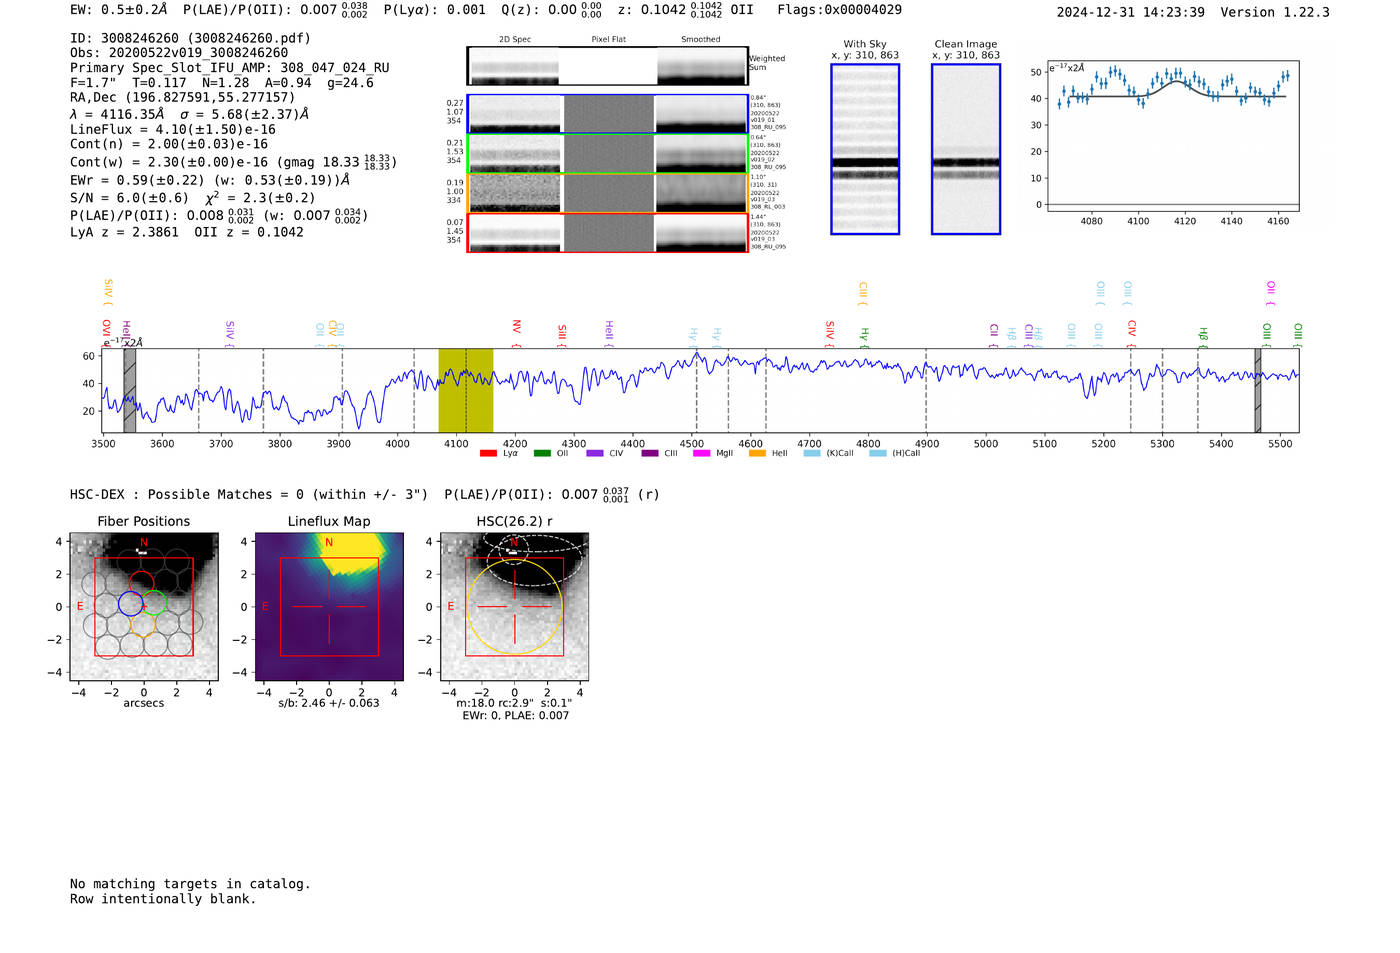Open the HSC(26.2) r image
Viewport: 1400px width, 953px height.
click(x=514, y=607)
